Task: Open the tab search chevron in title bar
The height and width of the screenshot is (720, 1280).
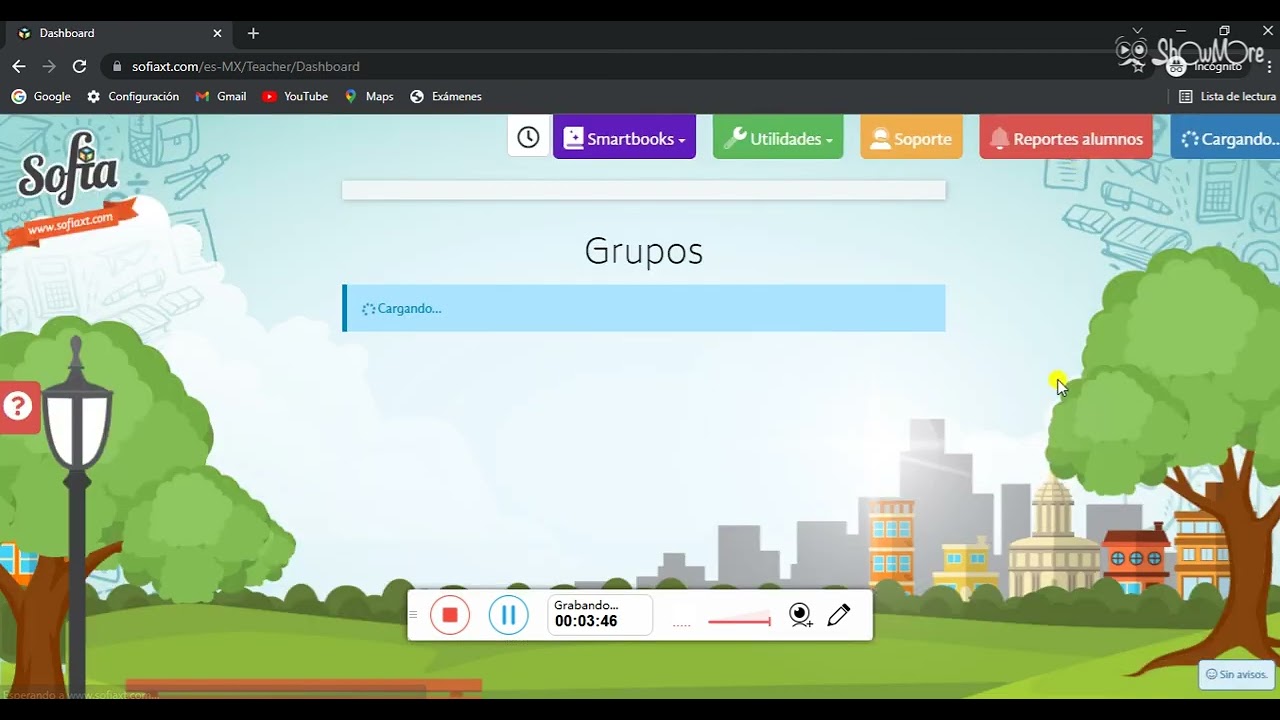Action: [x=1137, y=31]
